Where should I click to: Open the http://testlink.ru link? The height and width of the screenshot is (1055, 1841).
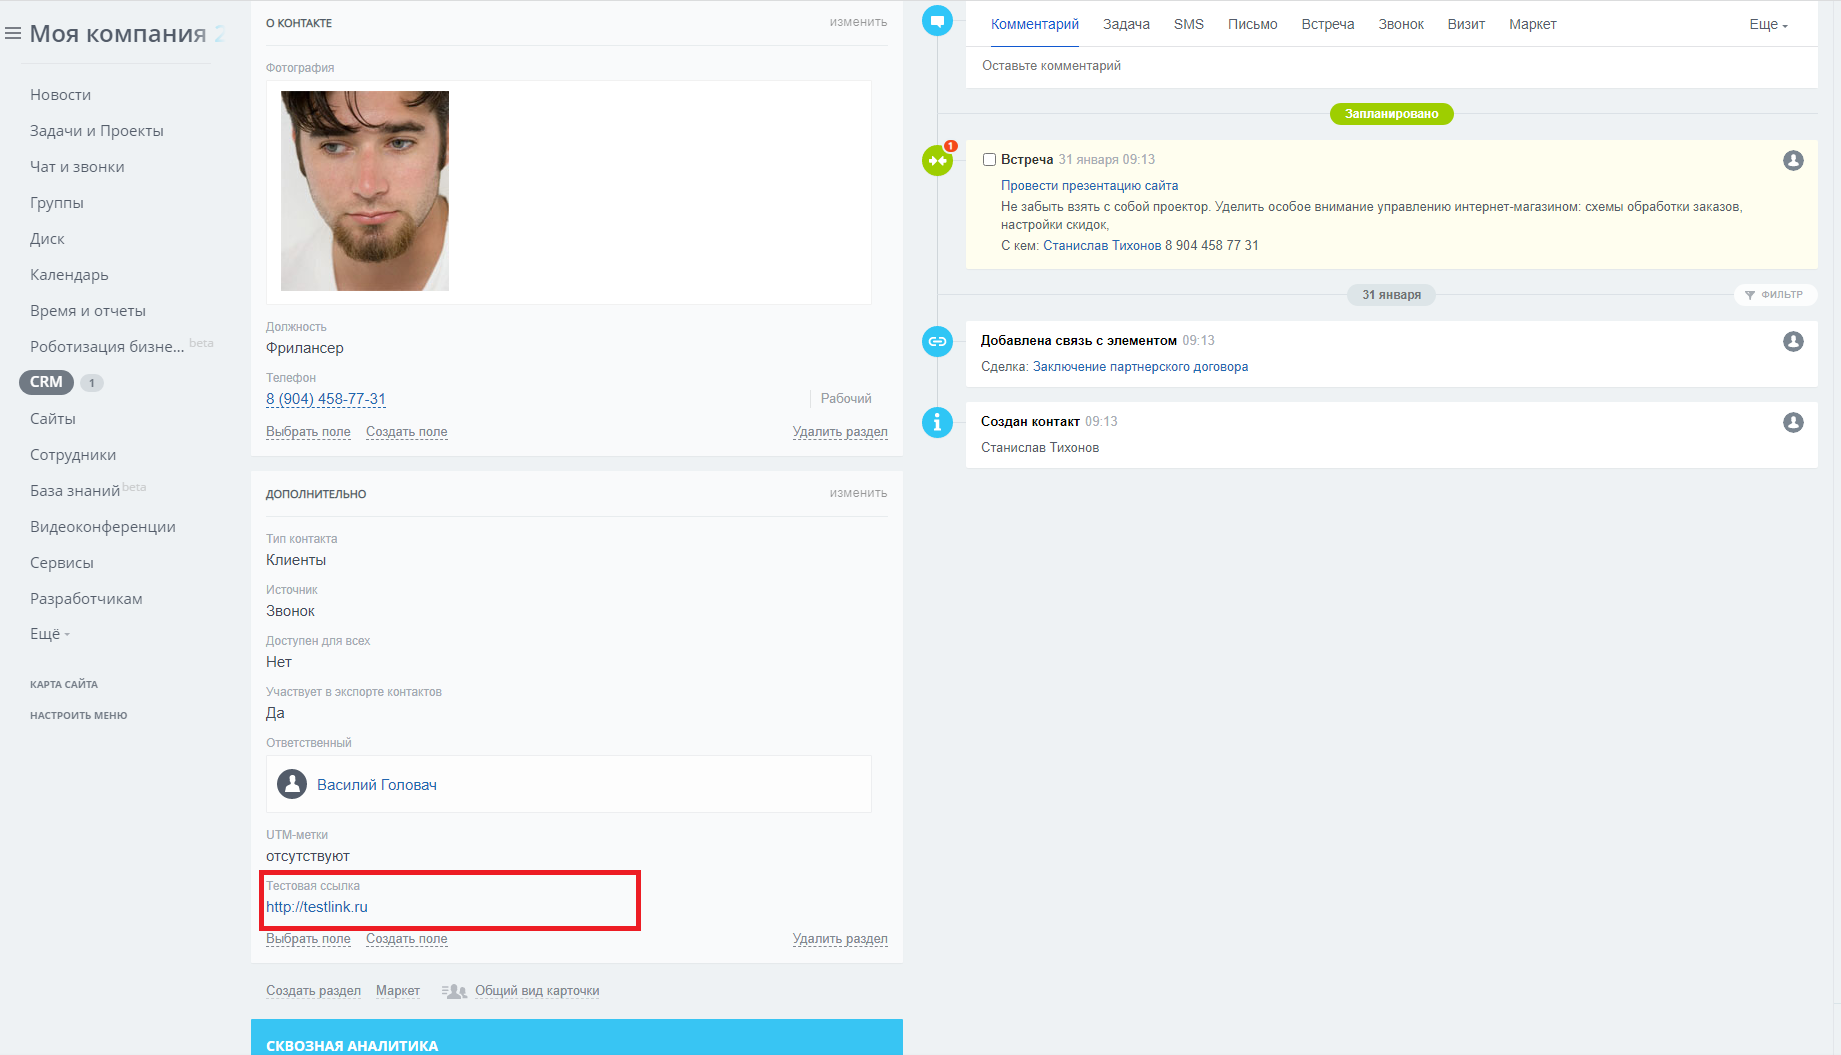coord(317,907)
